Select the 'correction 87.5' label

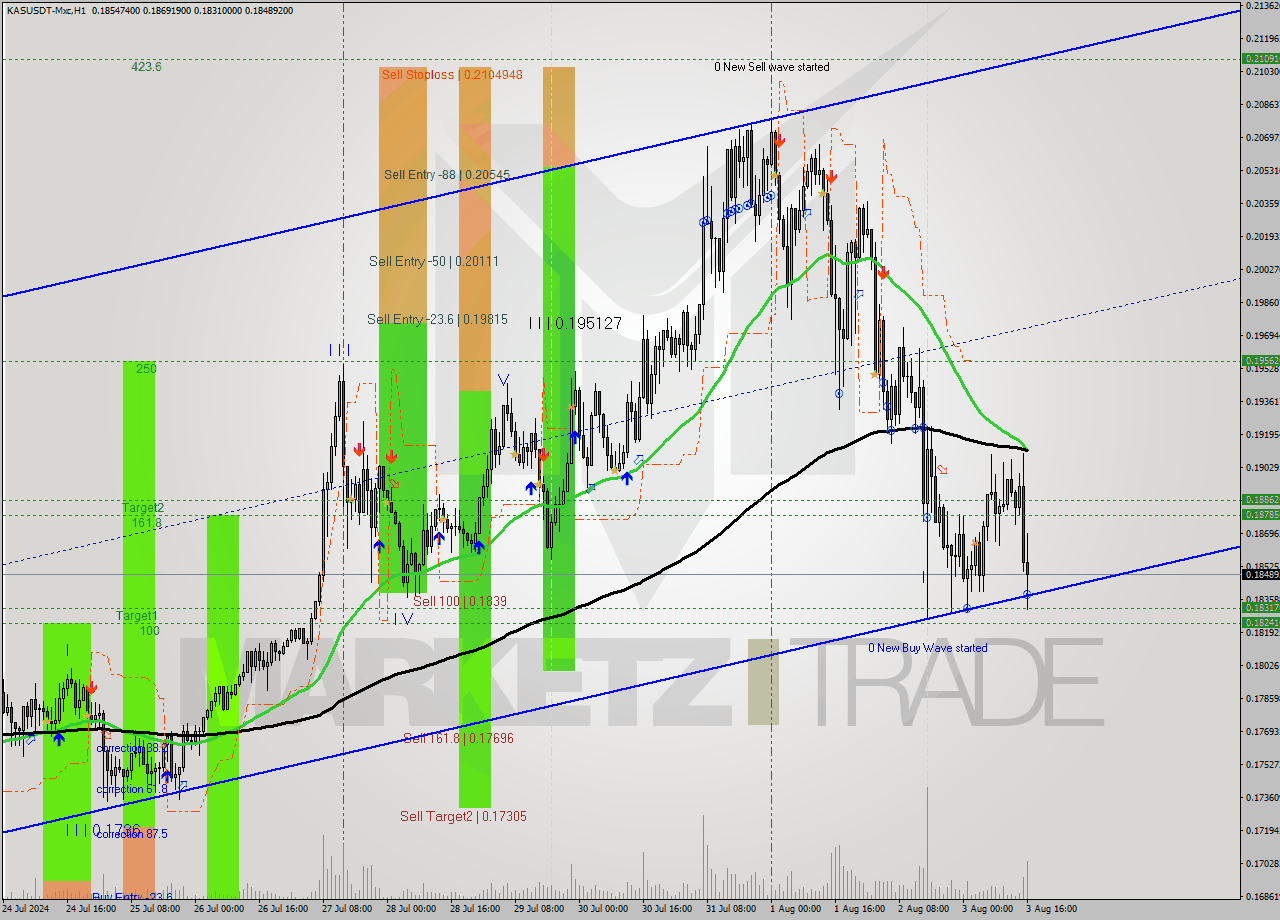[132, 833]
